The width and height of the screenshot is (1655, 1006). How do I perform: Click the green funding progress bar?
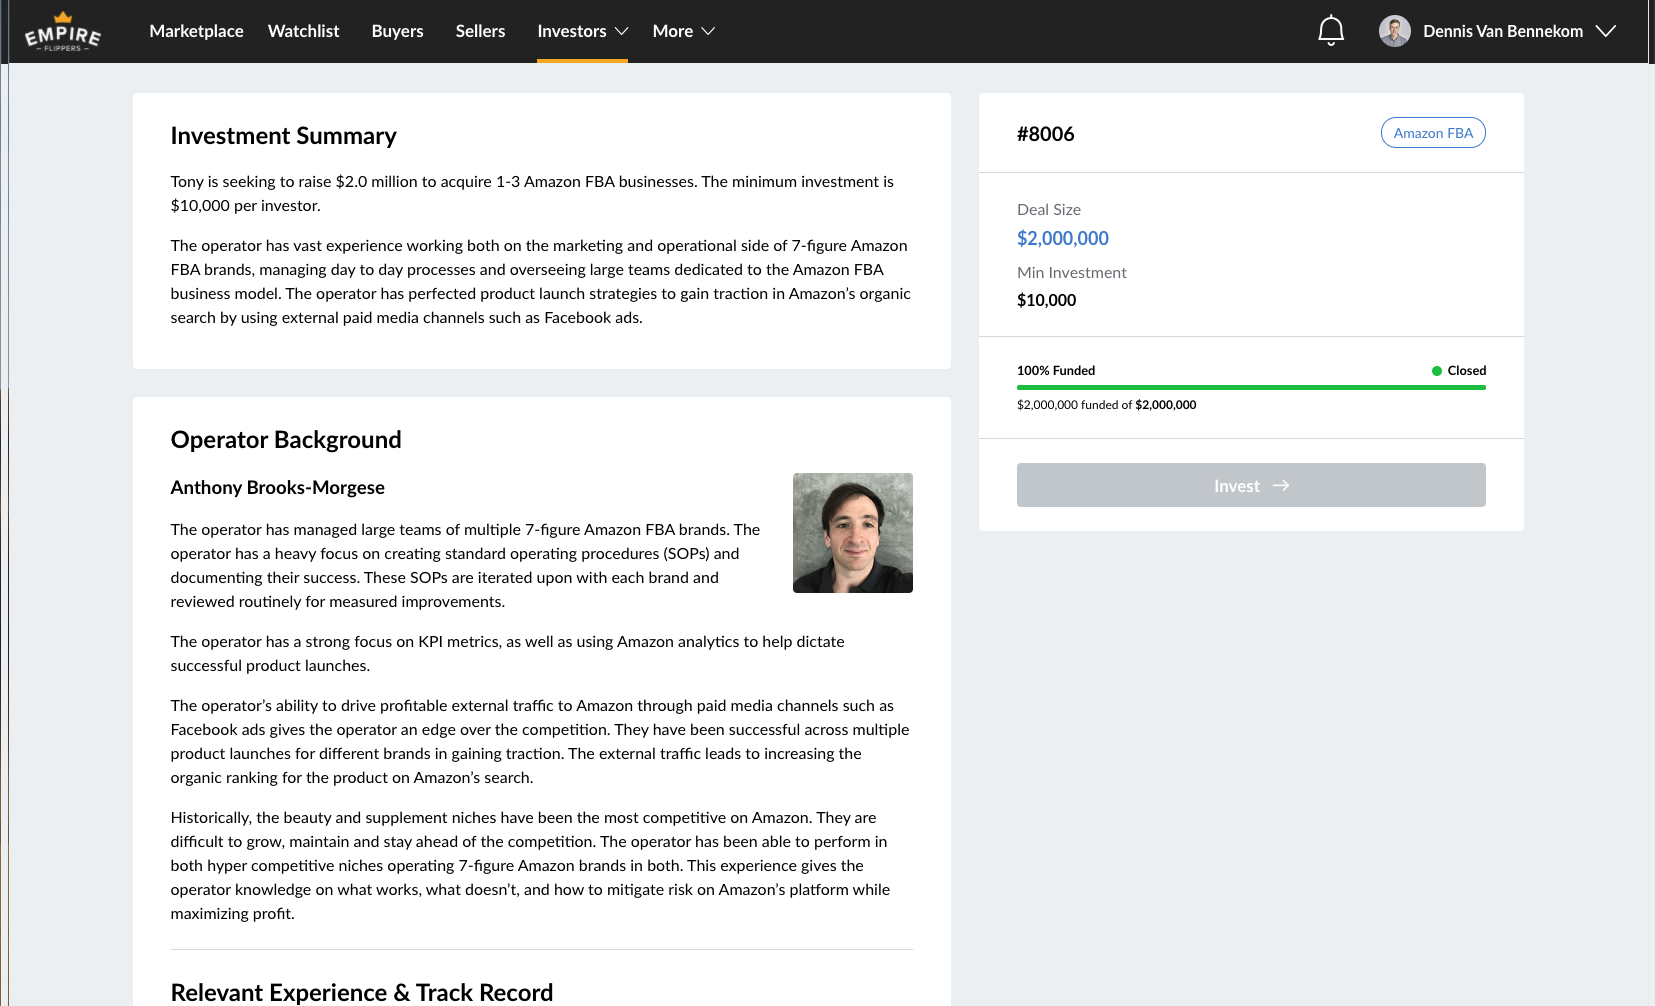coord(1251,387)
